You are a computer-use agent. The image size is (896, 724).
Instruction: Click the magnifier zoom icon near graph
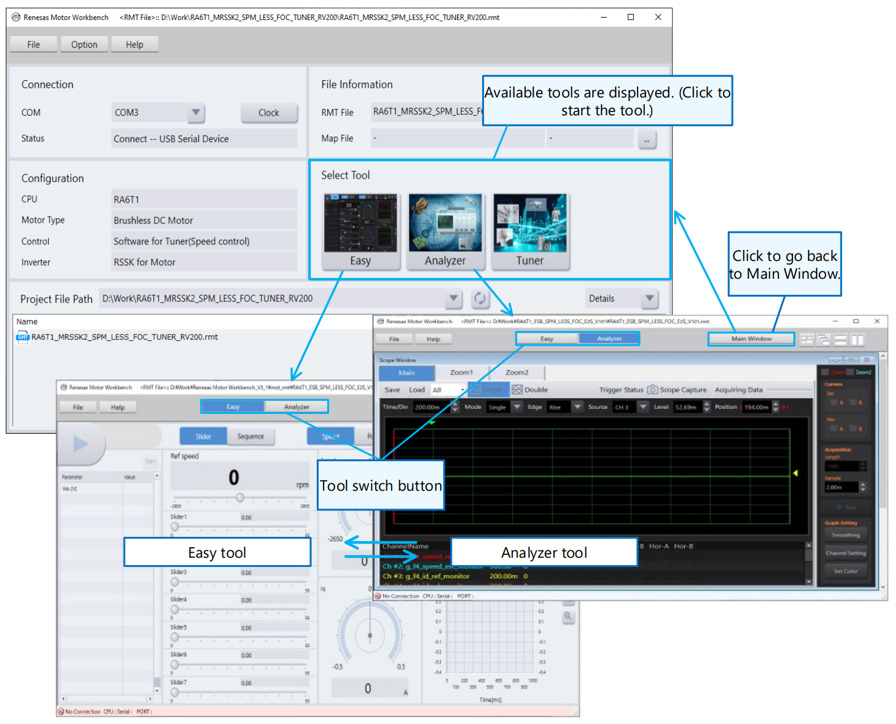tap(568, 617)
